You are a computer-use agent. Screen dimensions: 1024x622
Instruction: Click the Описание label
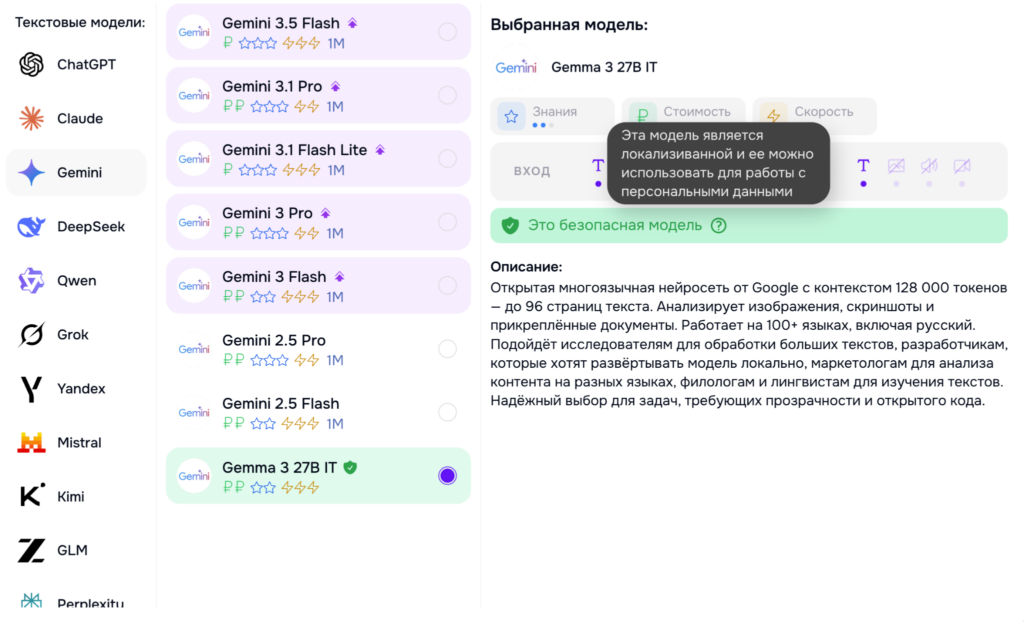click(x=526, y=267)
